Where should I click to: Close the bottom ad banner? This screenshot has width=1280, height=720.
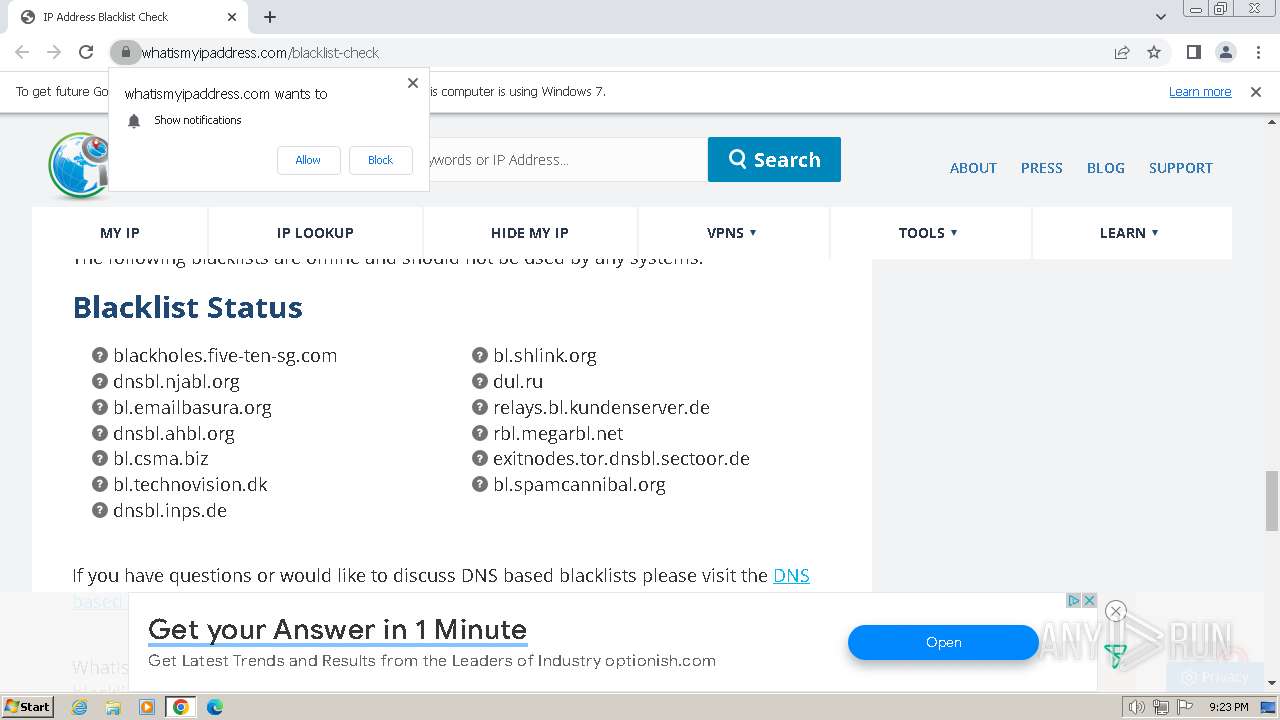point(1116,611)
